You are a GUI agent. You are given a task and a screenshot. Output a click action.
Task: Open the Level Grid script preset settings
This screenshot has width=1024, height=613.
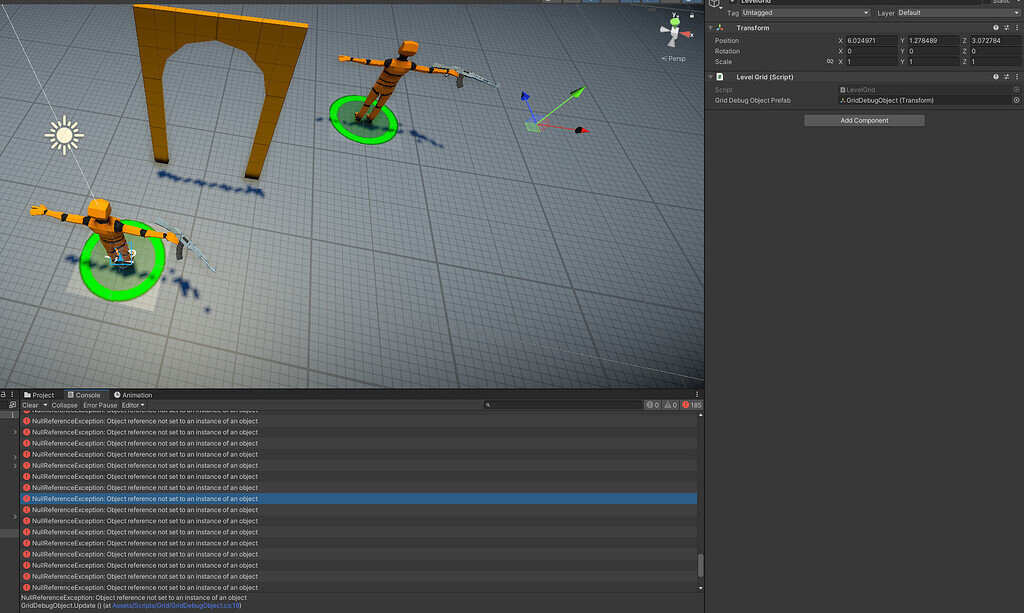[x=1006, y=77]
